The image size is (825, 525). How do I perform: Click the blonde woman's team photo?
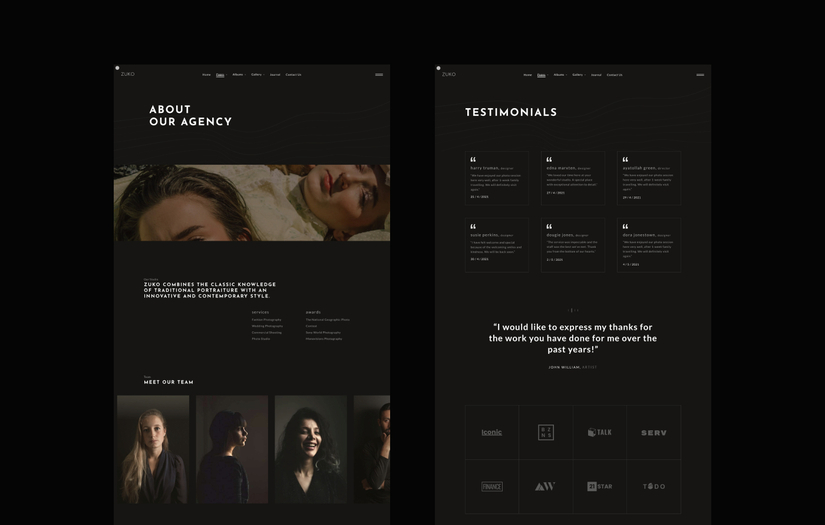click(153, 449)
